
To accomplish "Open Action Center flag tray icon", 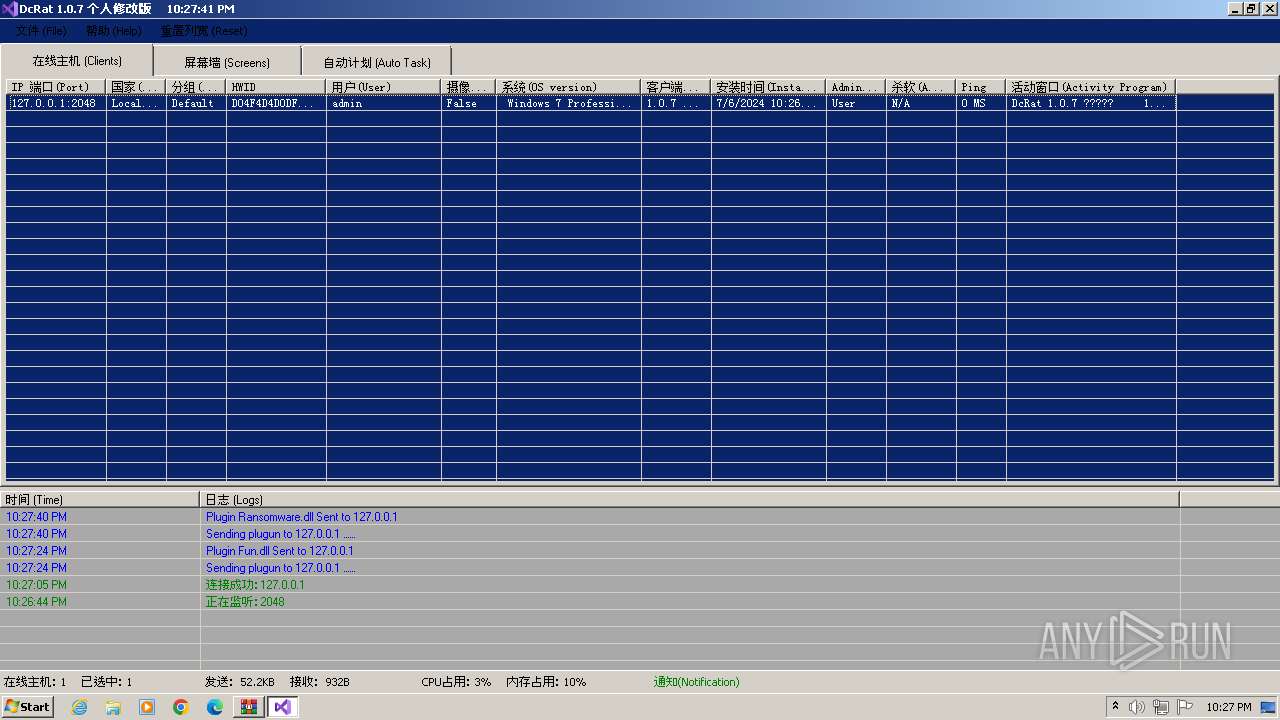I will [x=1185, y=707].
